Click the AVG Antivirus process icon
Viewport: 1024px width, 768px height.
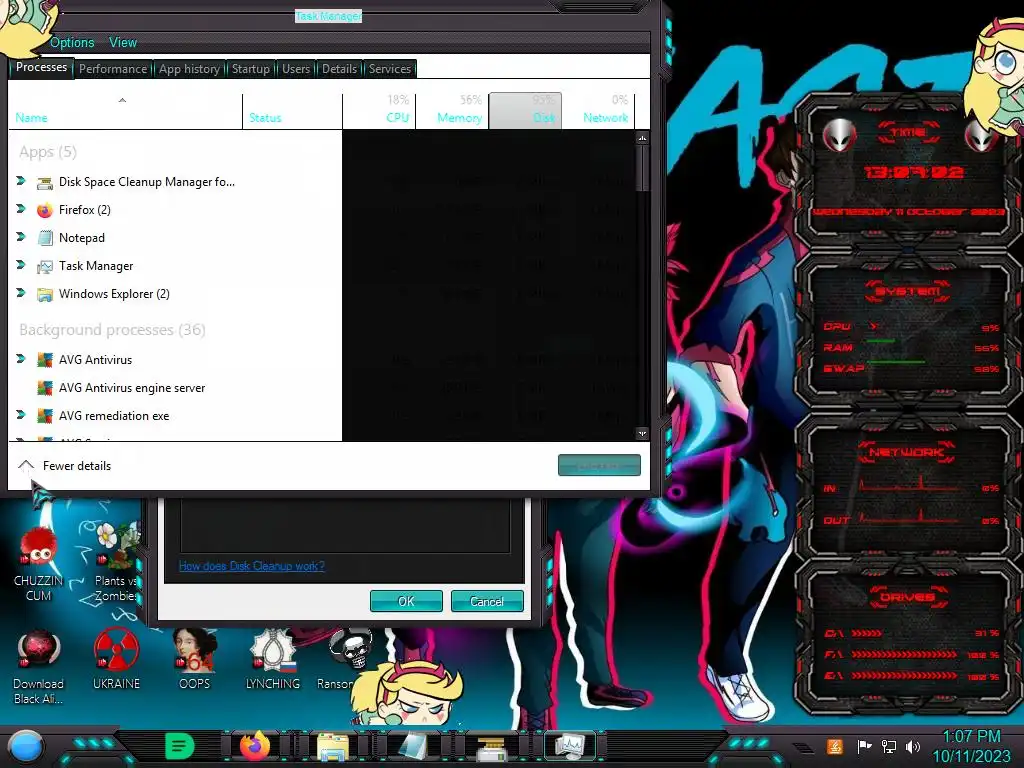[x=44, y=360]
